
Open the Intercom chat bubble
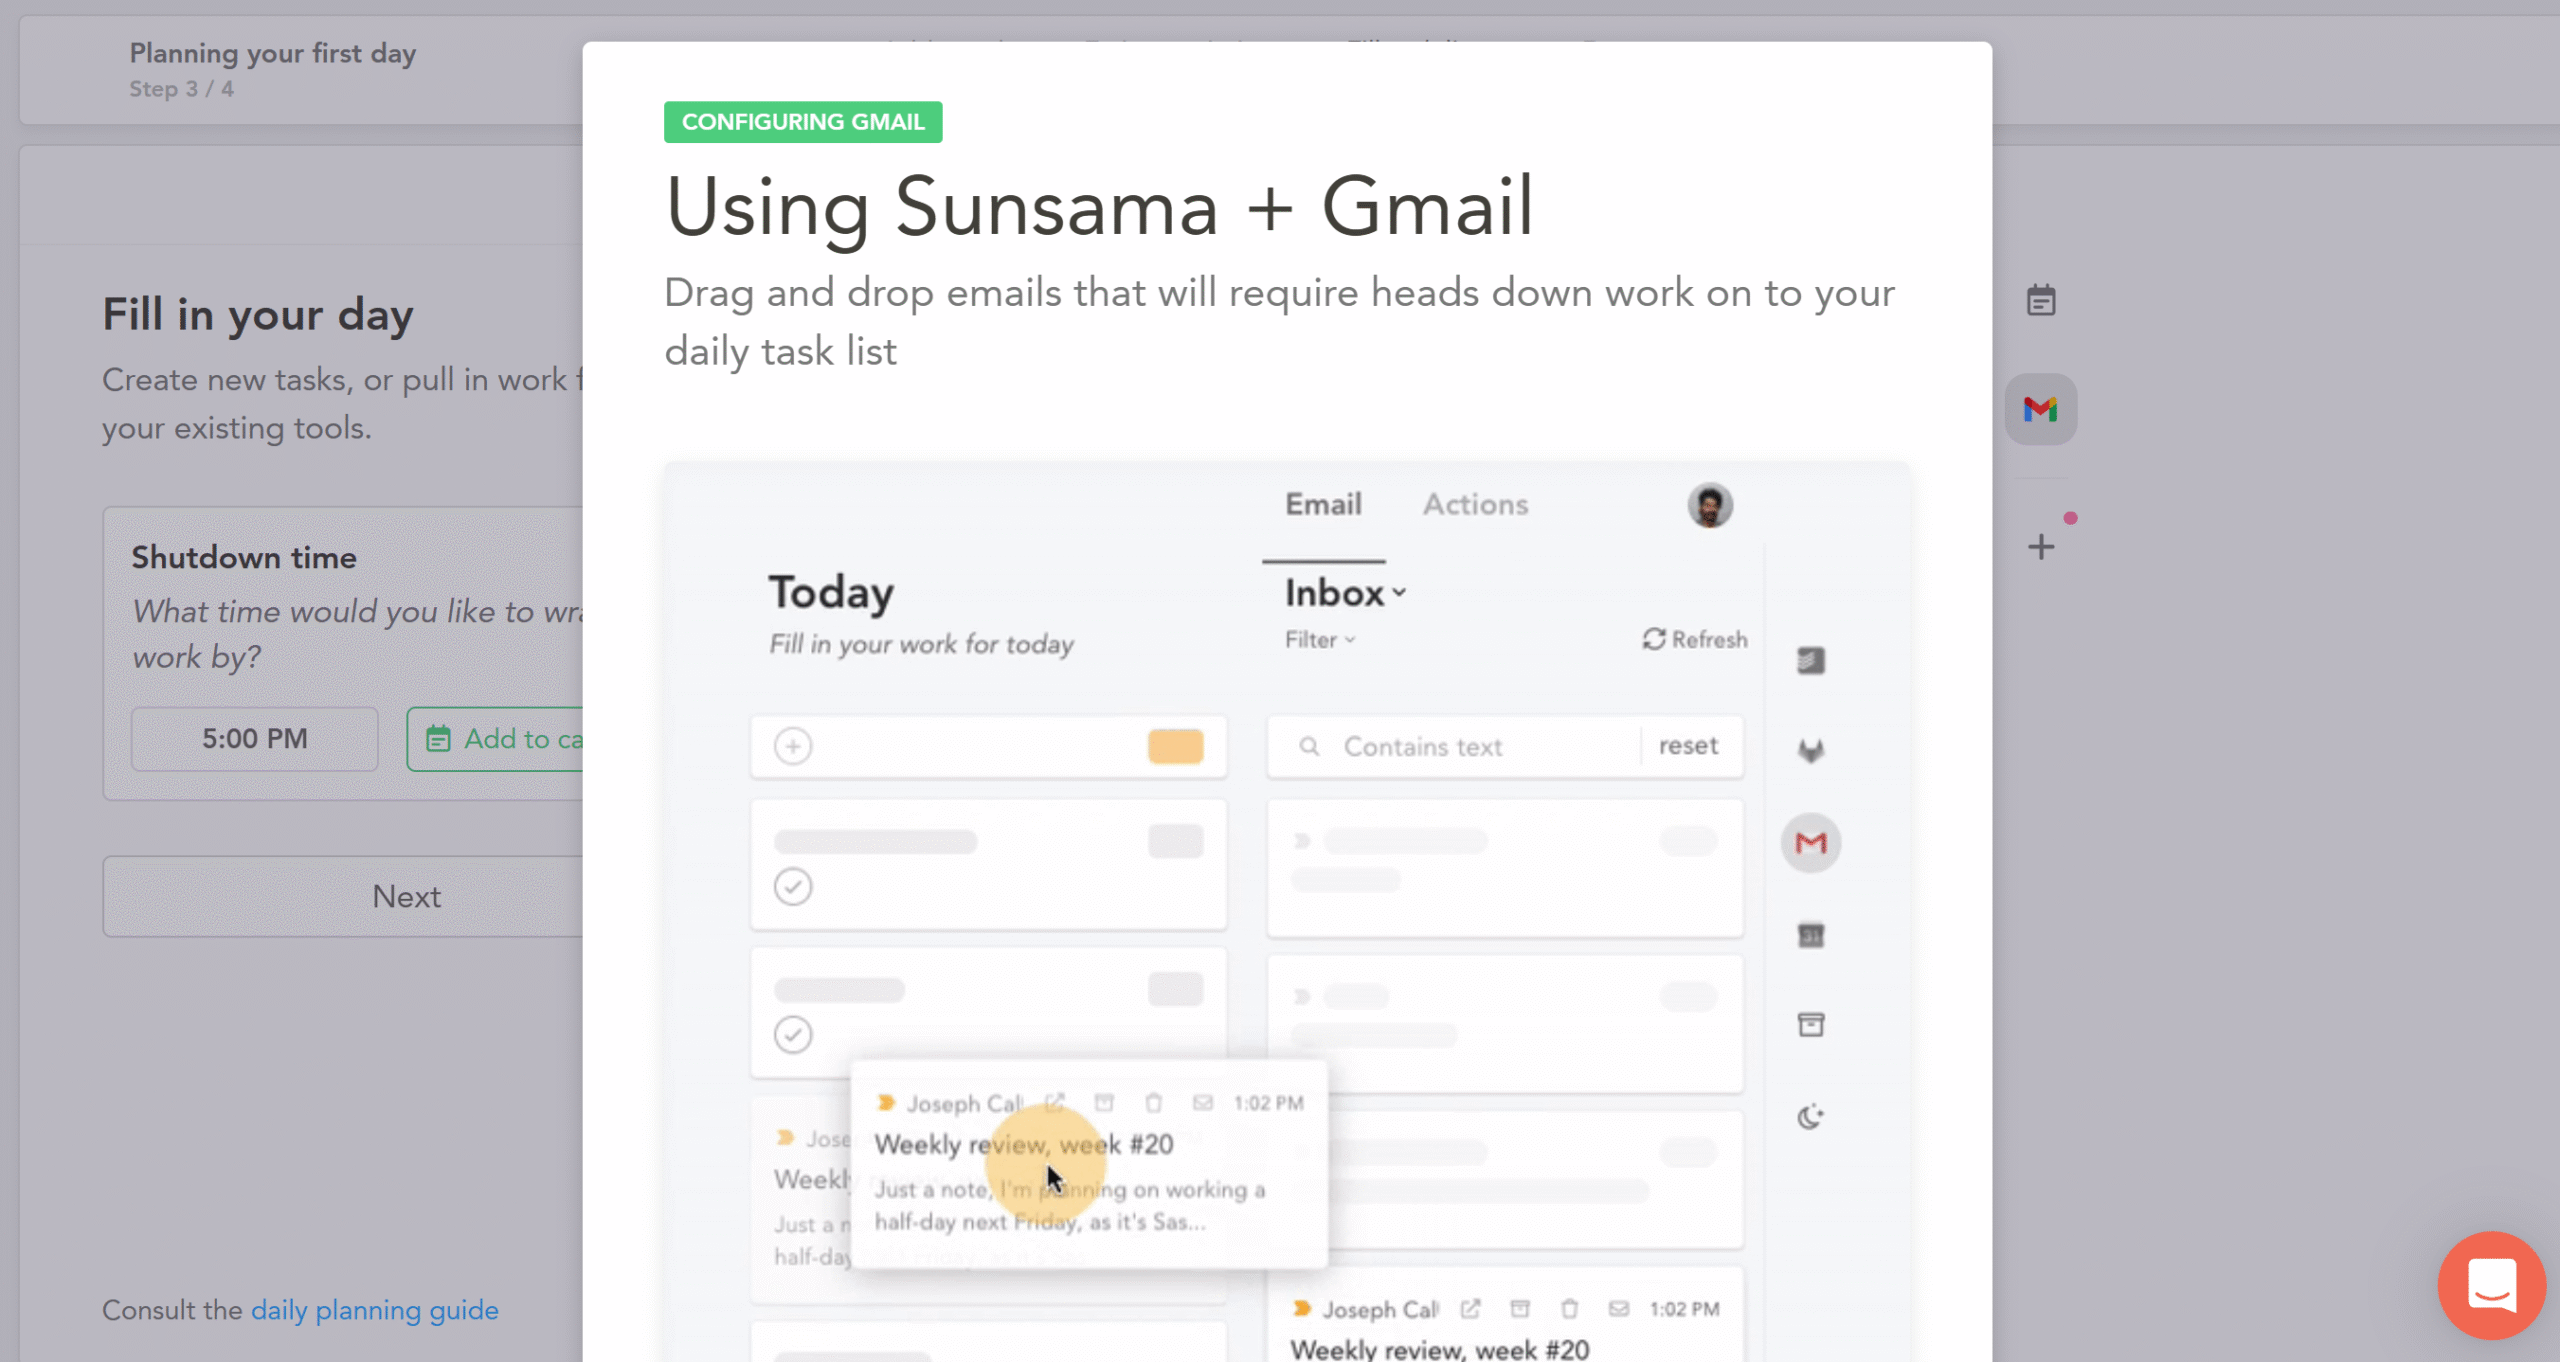(2491, 1285)
